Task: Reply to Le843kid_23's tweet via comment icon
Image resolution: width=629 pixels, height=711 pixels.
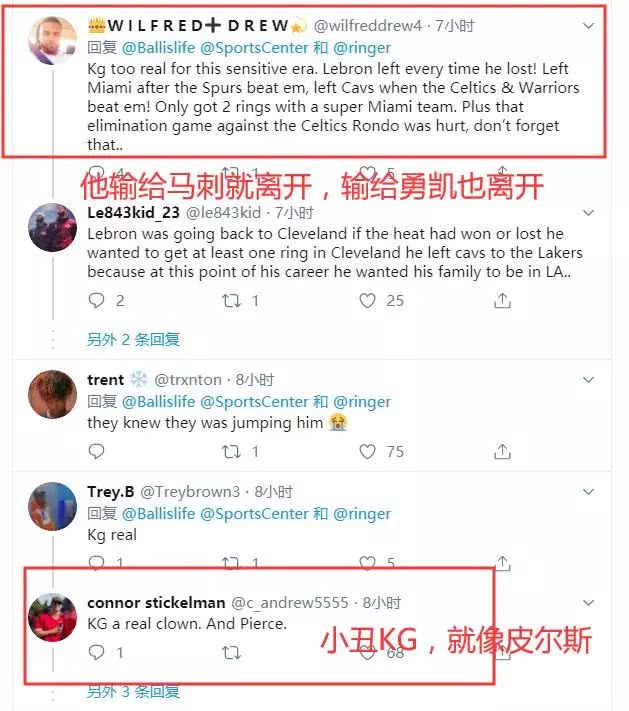Action: (x=96, y=300)
